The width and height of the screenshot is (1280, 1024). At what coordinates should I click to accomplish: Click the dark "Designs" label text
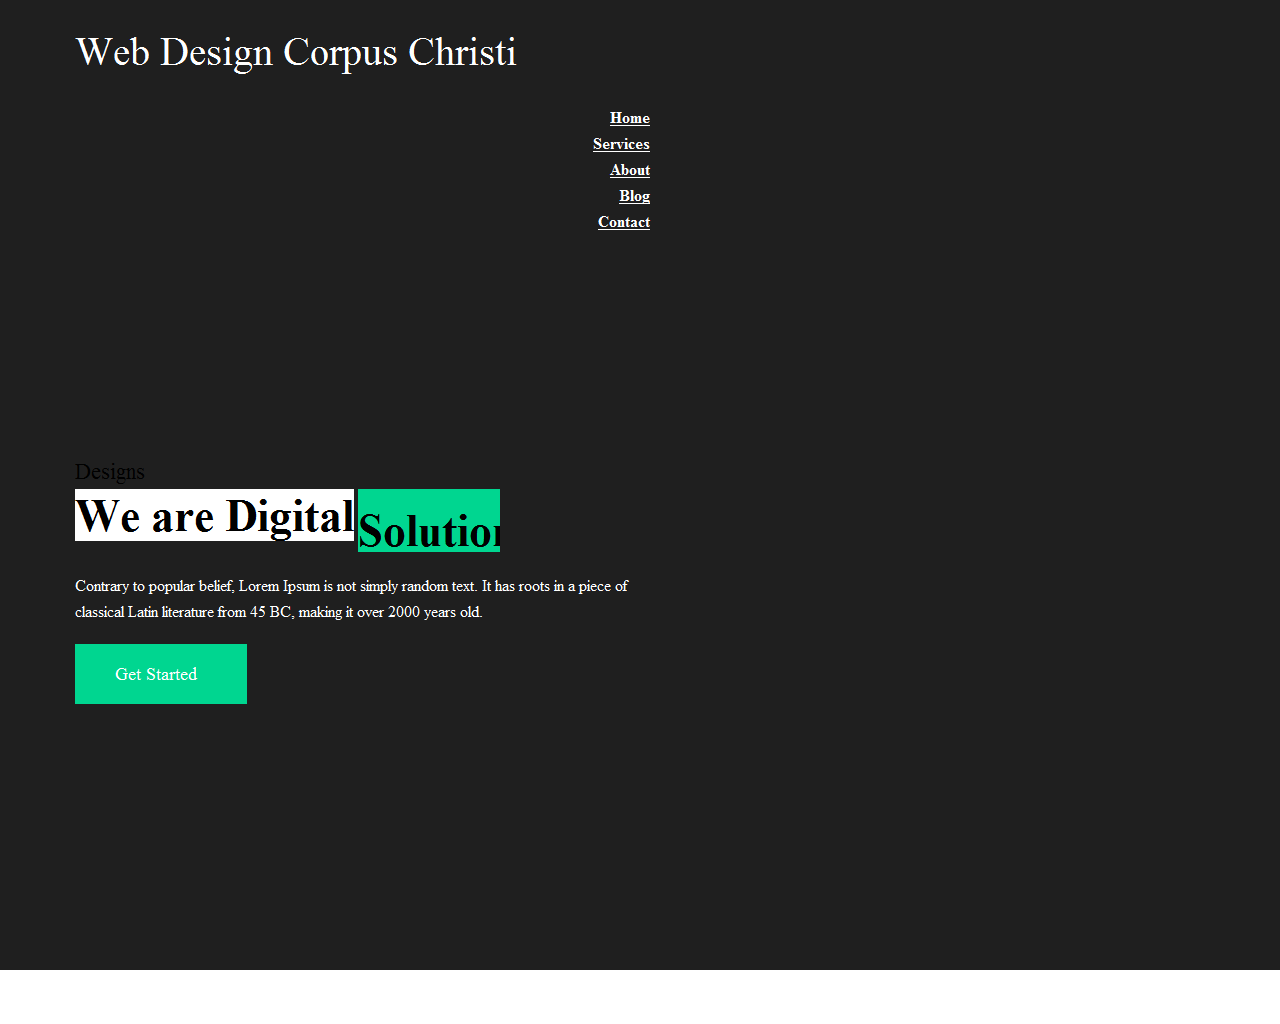coord(109,471)
